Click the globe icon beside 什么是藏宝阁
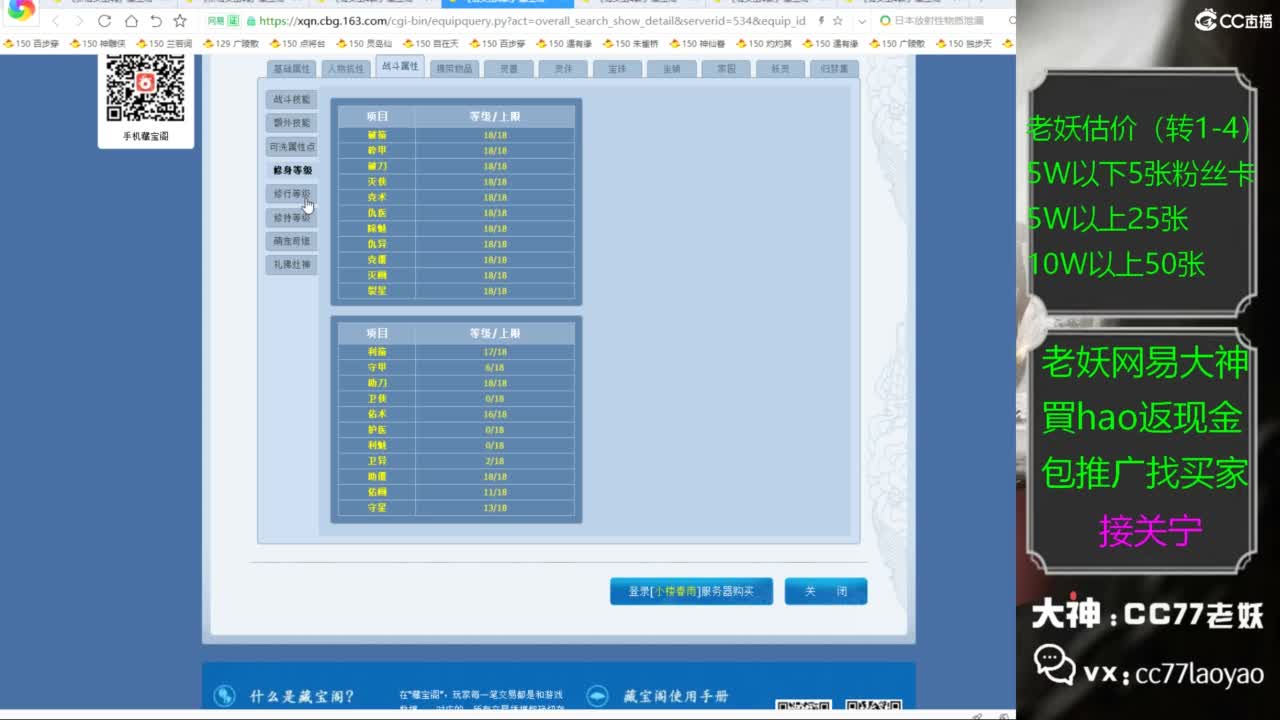1280x720 pixels. click(225, 696)
